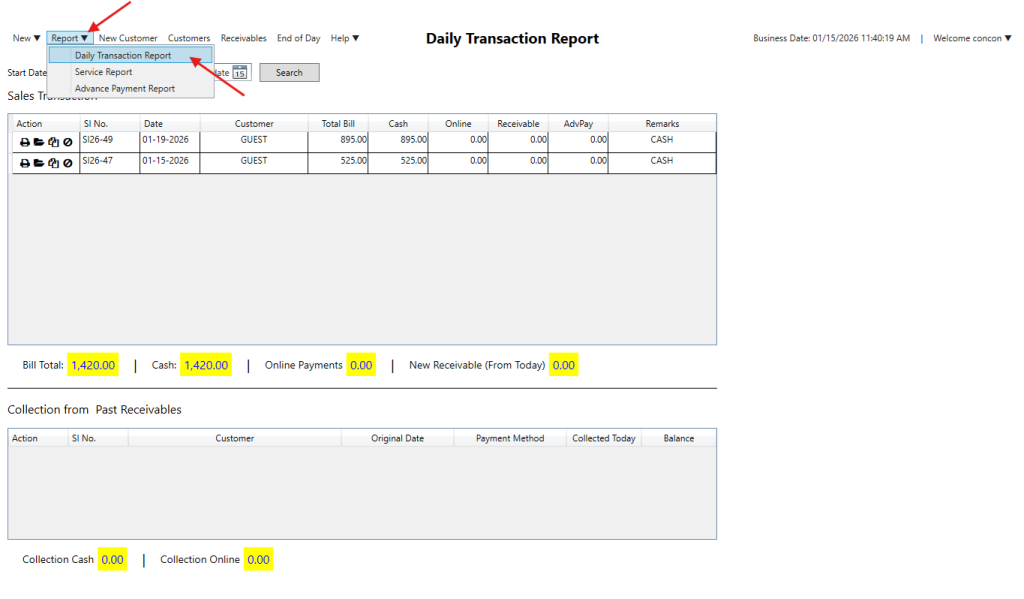Click the copy icon for SI26-49
Screen dimensions: 1024x599
pyautogui.click(x=53, y=142)
